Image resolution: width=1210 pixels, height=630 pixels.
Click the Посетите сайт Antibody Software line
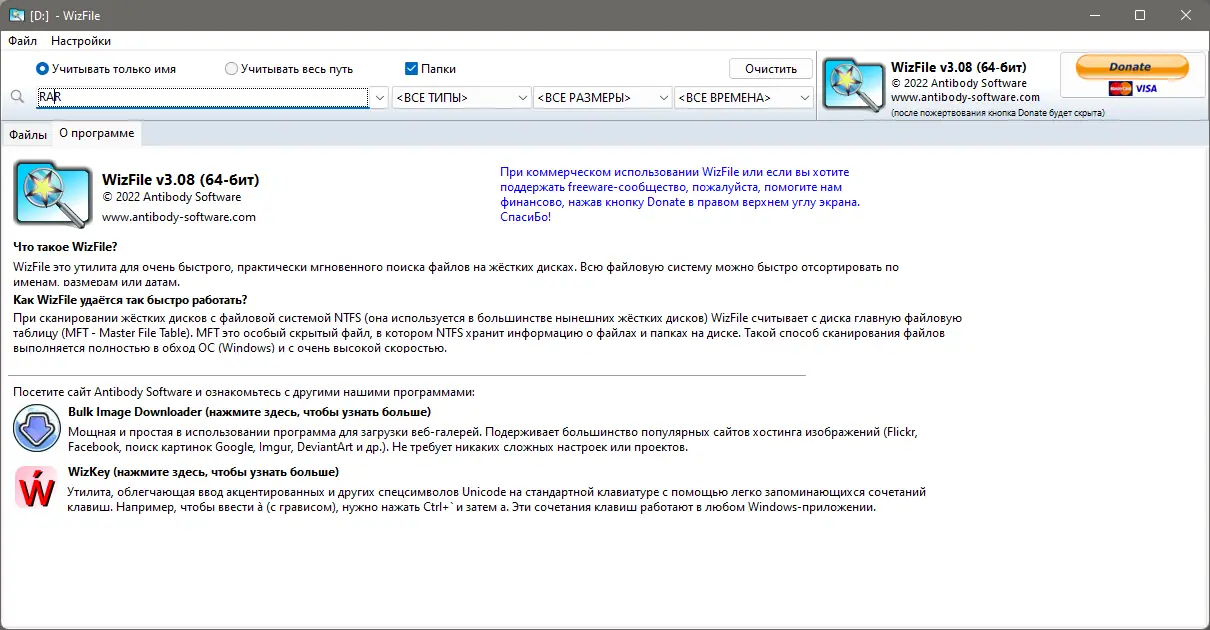(244, 392)
